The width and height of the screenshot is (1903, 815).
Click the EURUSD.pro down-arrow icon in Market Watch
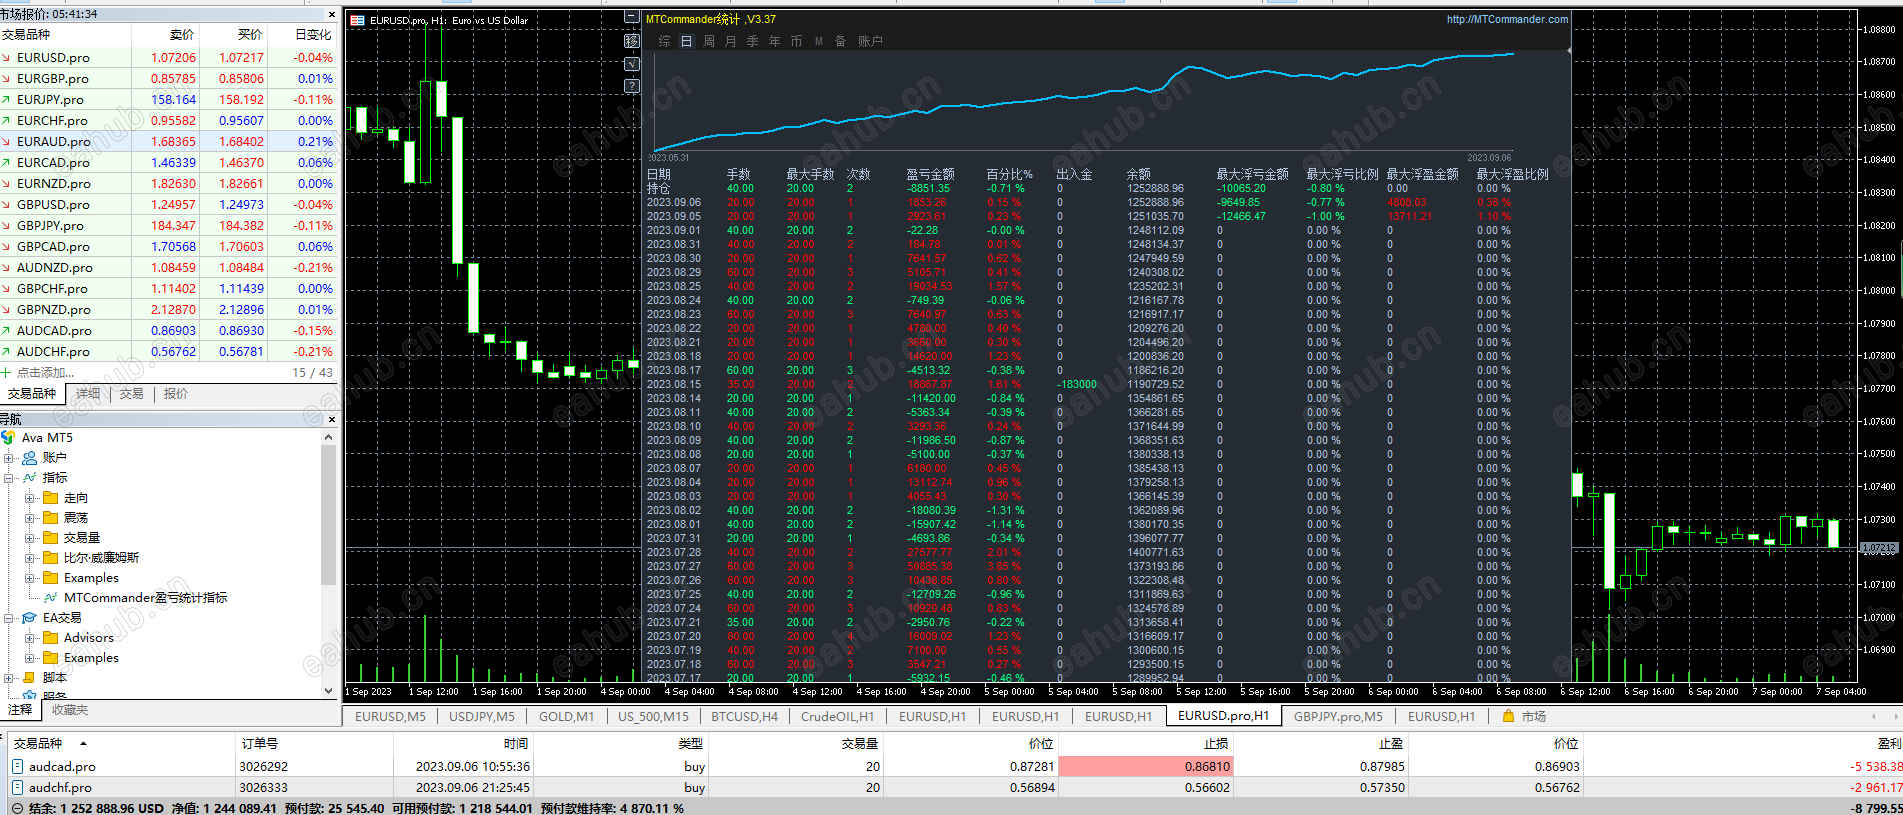6,58
